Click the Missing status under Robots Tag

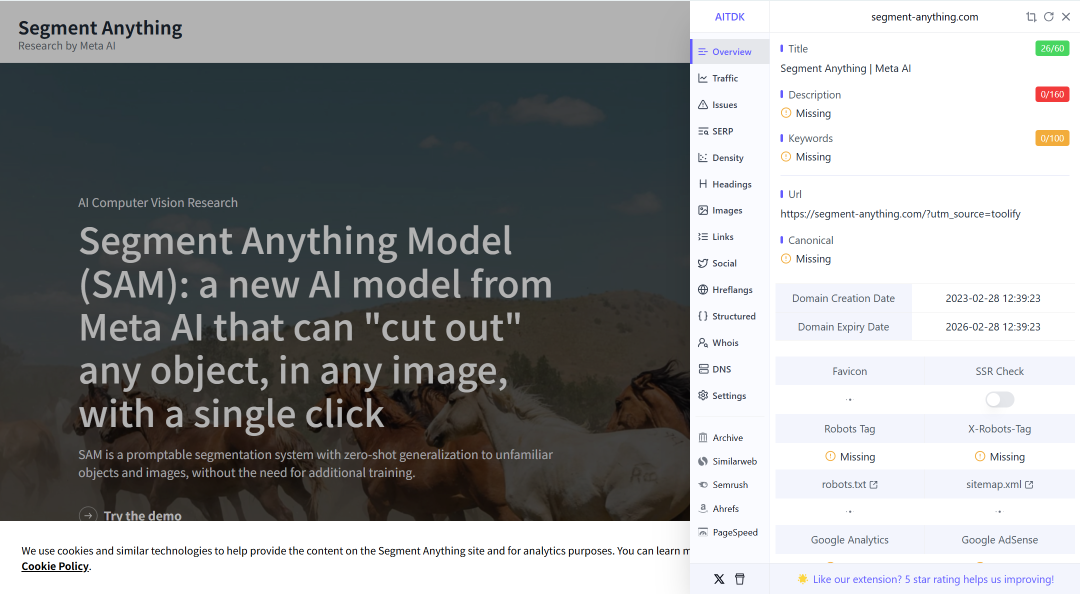click(x=850, y=457)
